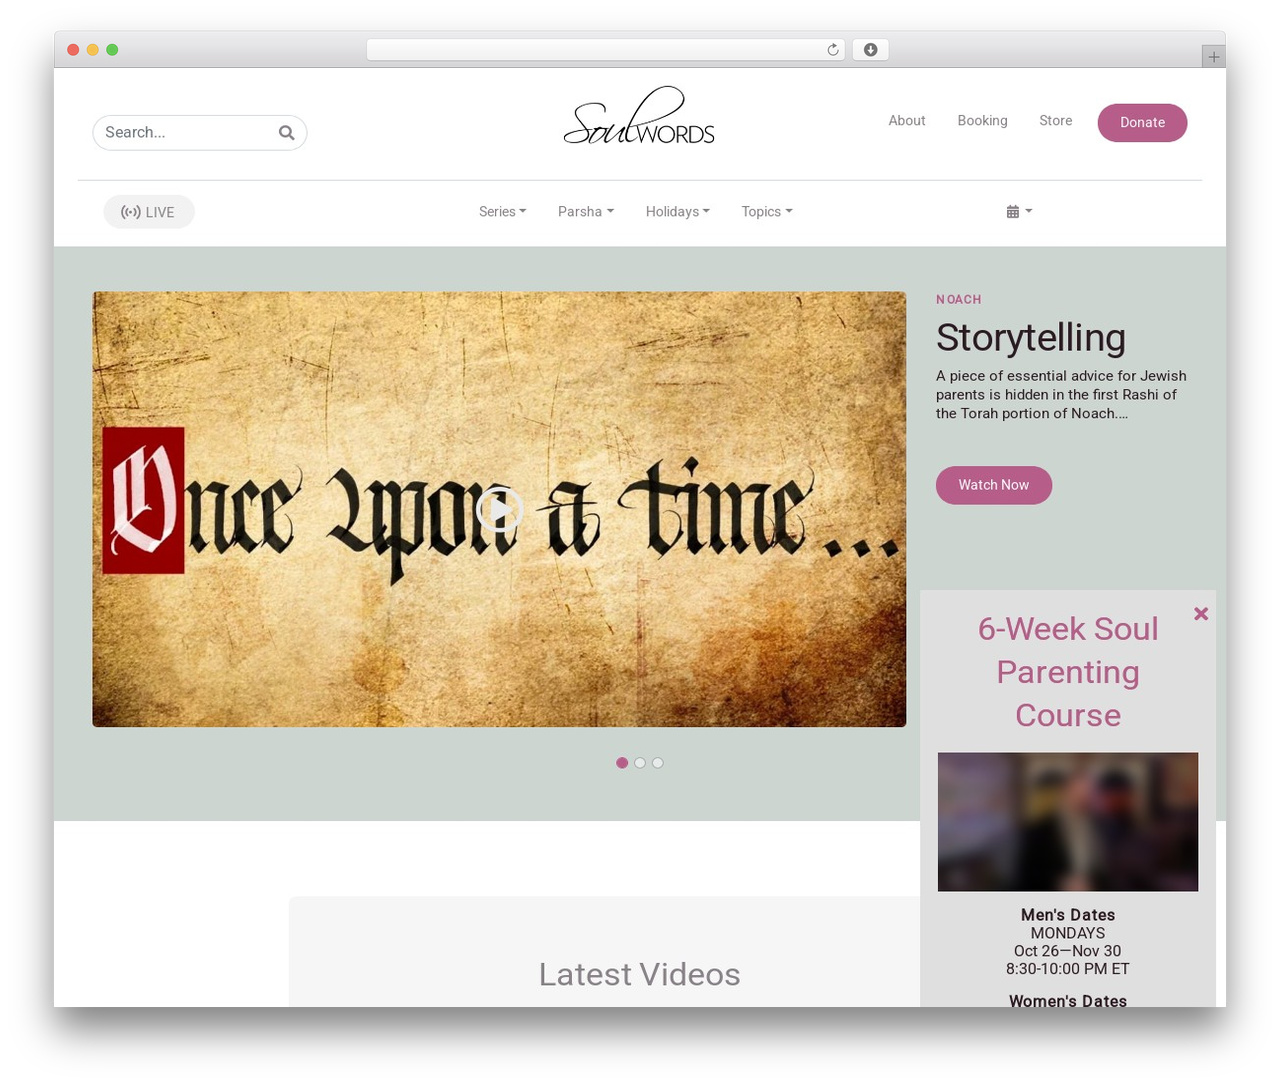Click the Women's Dates text
This screenshot has height=1084, width=1280.
coord(1068,1000)
